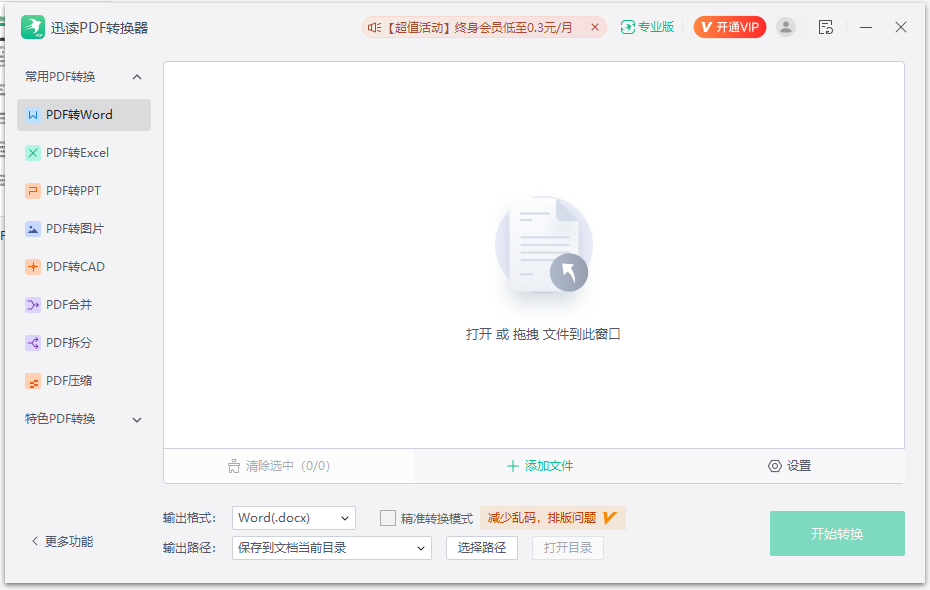Open 设置 under the file list
Screen dimensions: 930x590
tap(789, 466)
